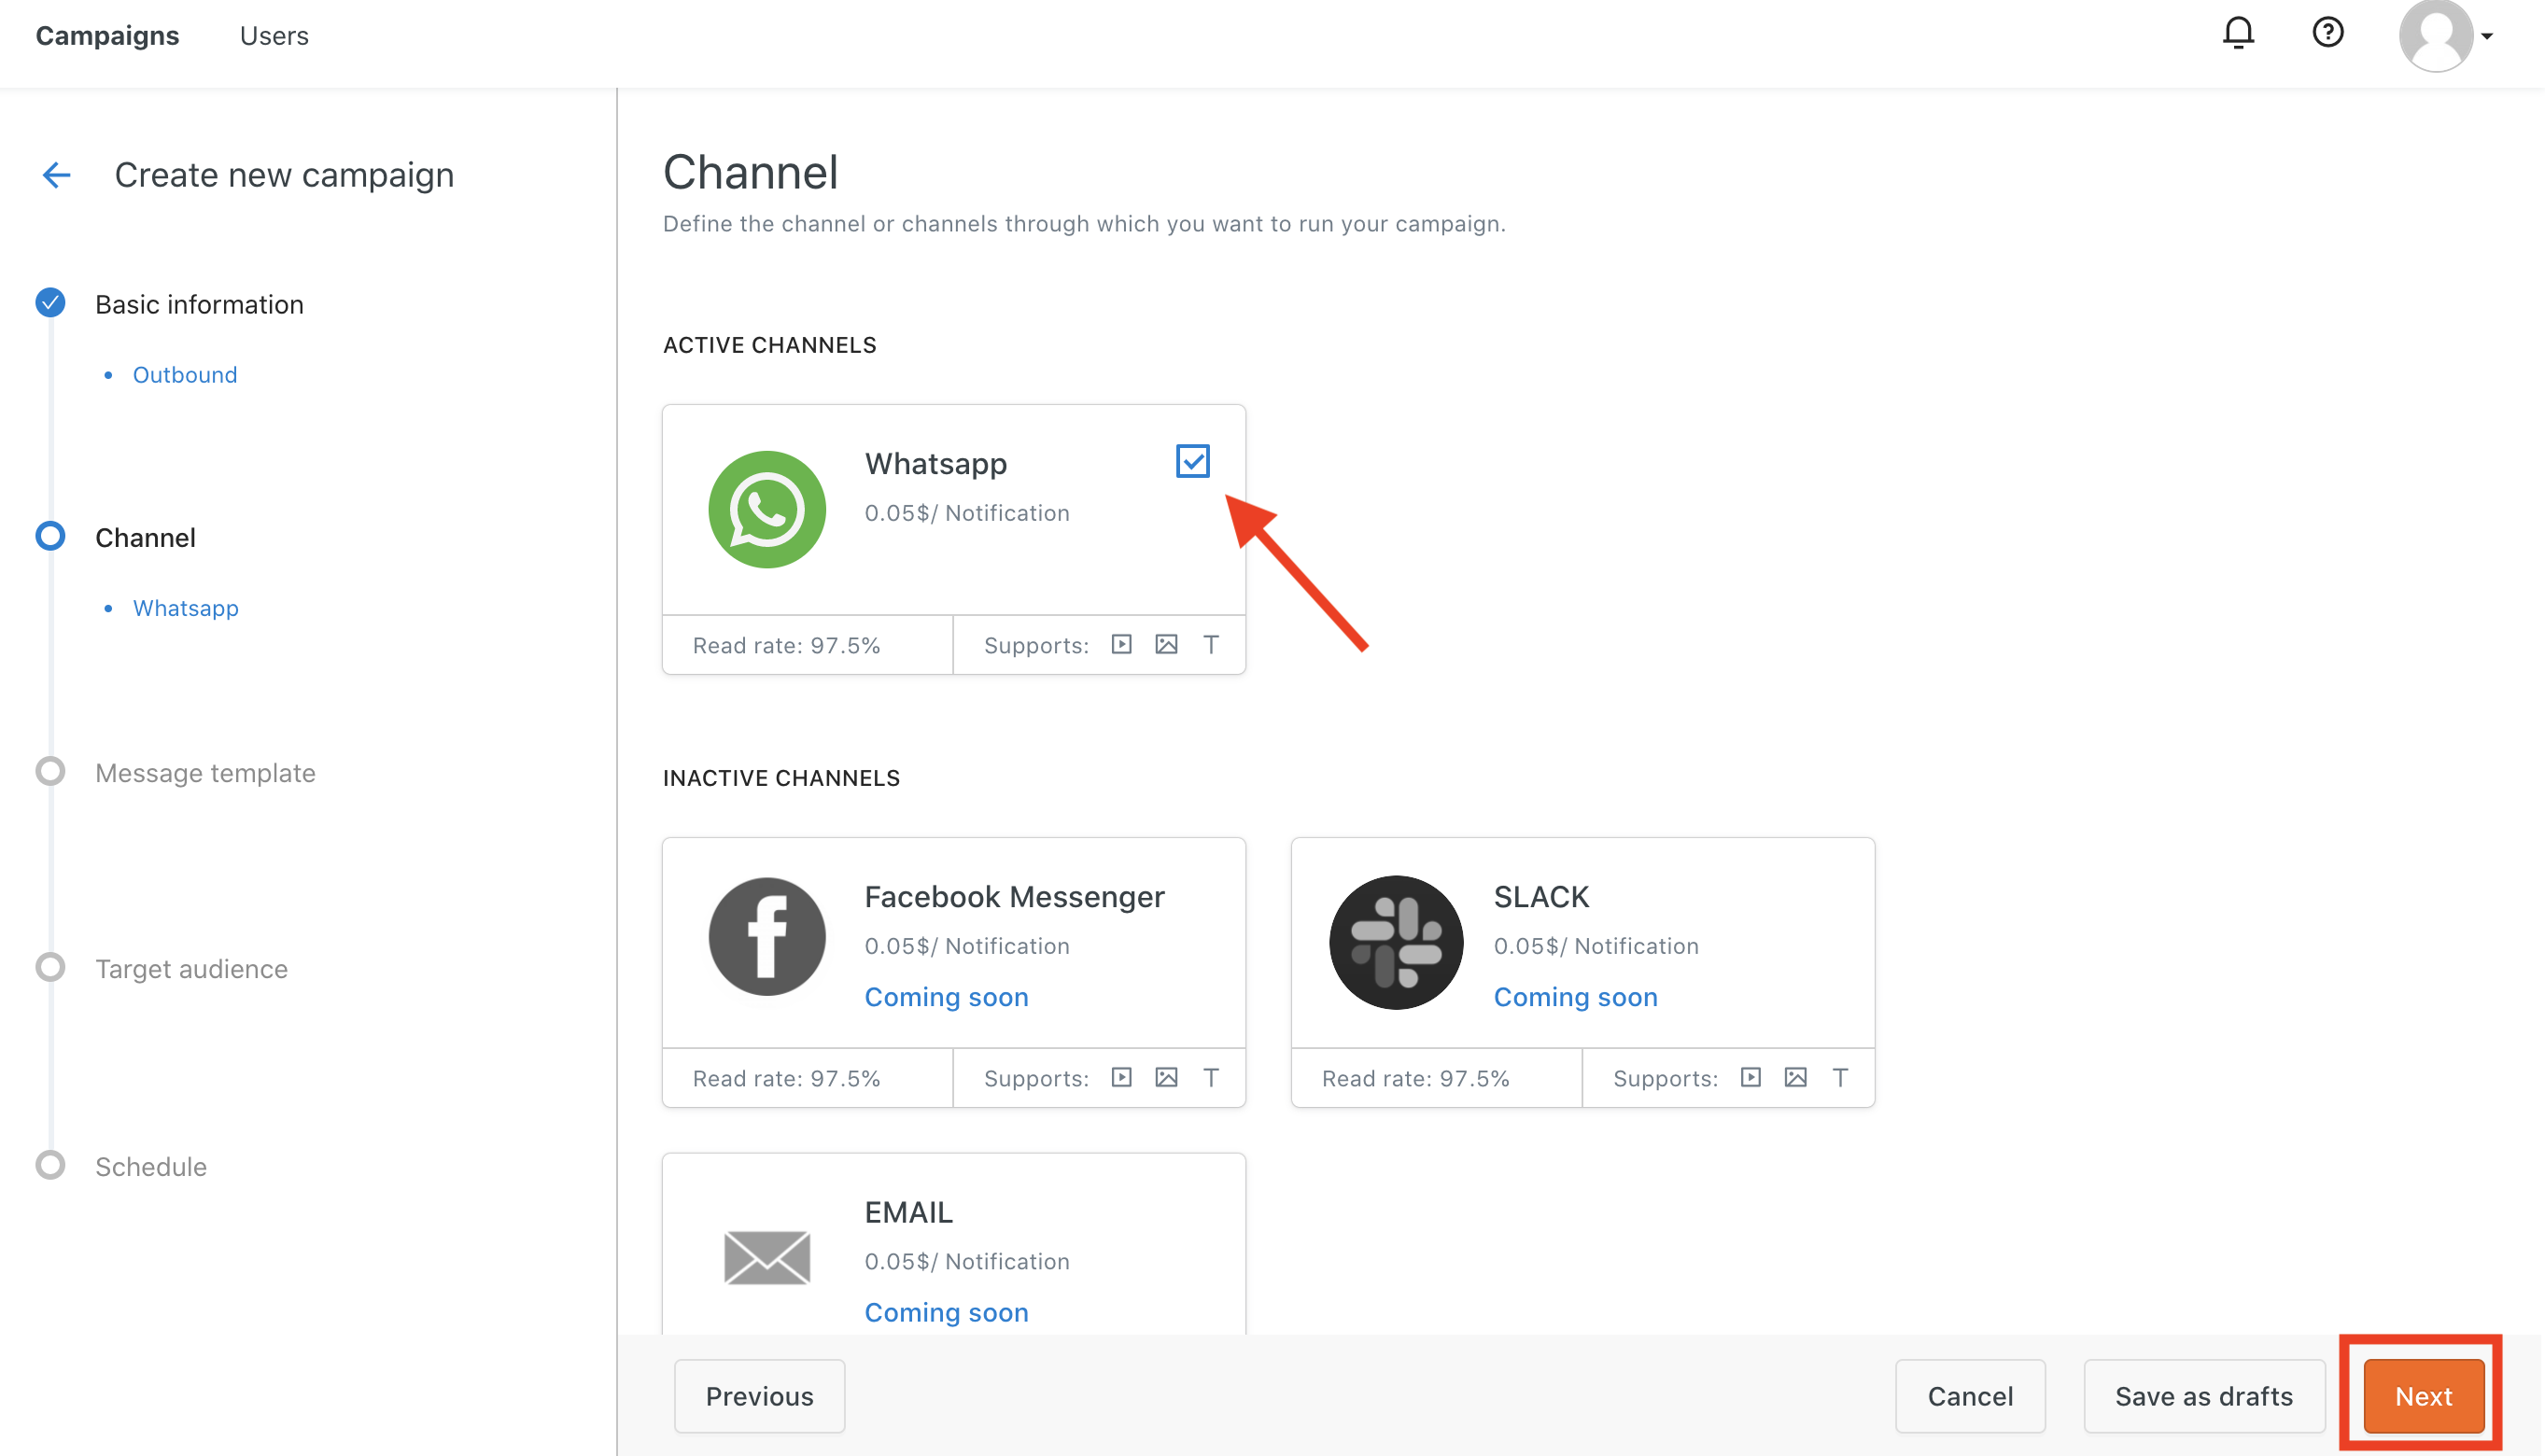This screenshot has width=2545, height=1456.
Task: Click the Schedule step circle
Action: 50,1165
